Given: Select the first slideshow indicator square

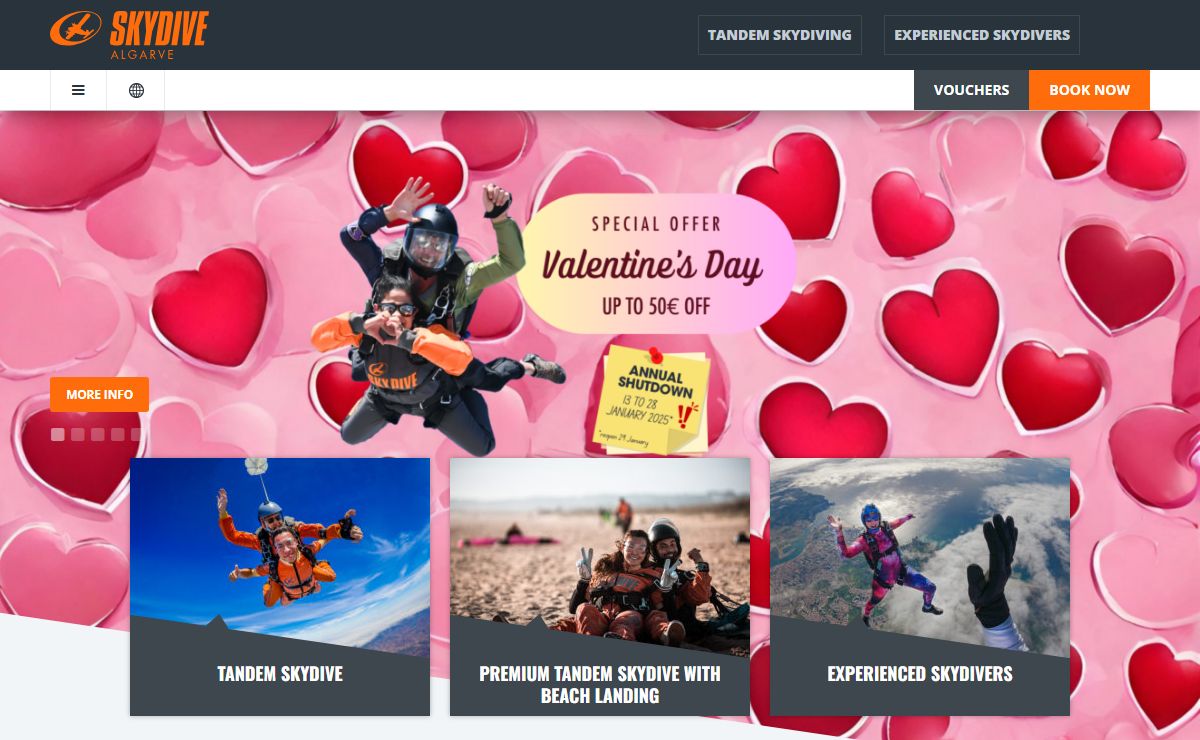Looking at the screenshot, I should pyautogui.click(x=57, y=434).
